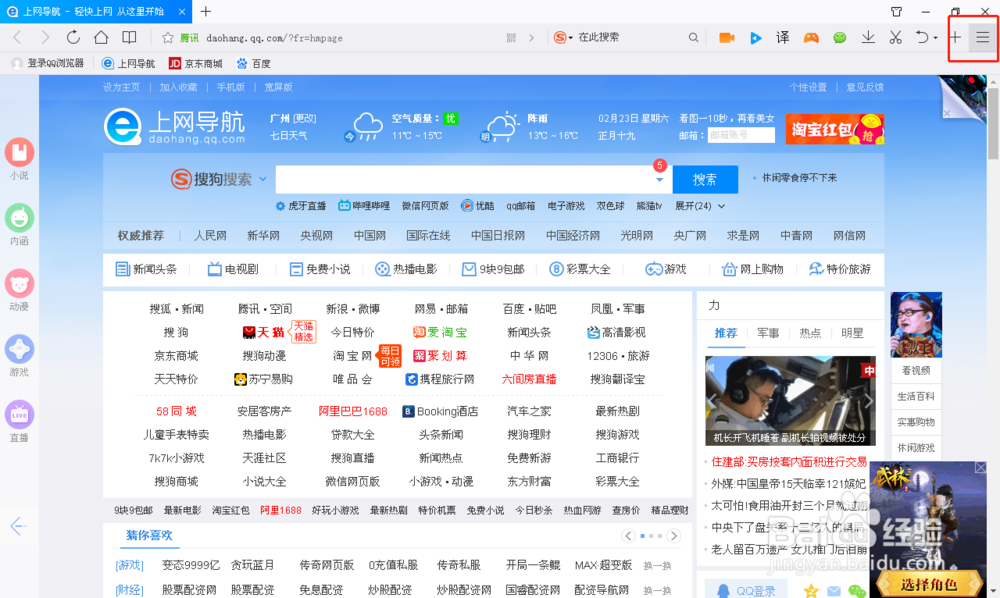
Task: Click the QQ登录 button
Action: [746, 591]
